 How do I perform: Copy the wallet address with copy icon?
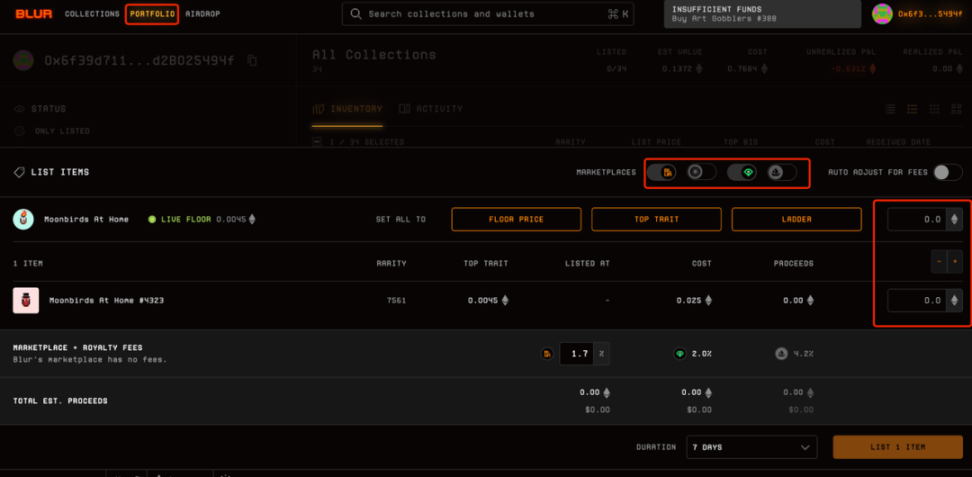point(252,61)
